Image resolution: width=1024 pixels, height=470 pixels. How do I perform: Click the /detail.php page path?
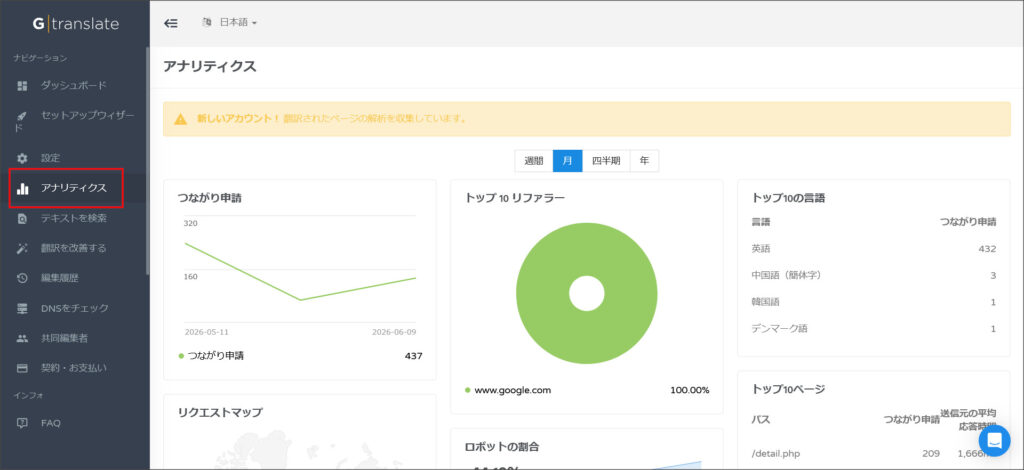(776, 454)
